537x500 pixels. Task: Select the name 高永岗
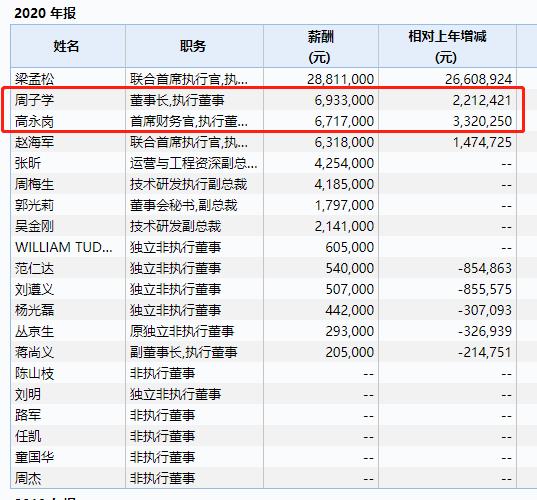[x=34, y=121]
